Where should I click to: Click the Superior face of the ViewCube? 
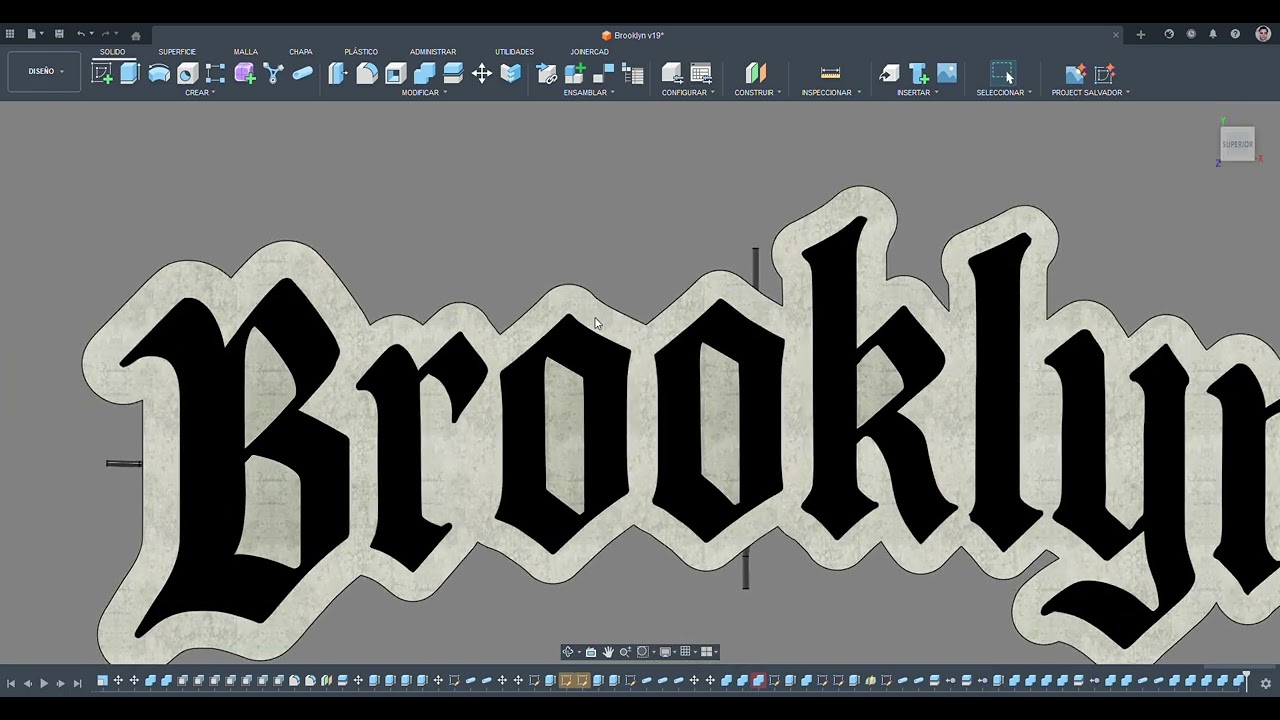coord(1237,144)
